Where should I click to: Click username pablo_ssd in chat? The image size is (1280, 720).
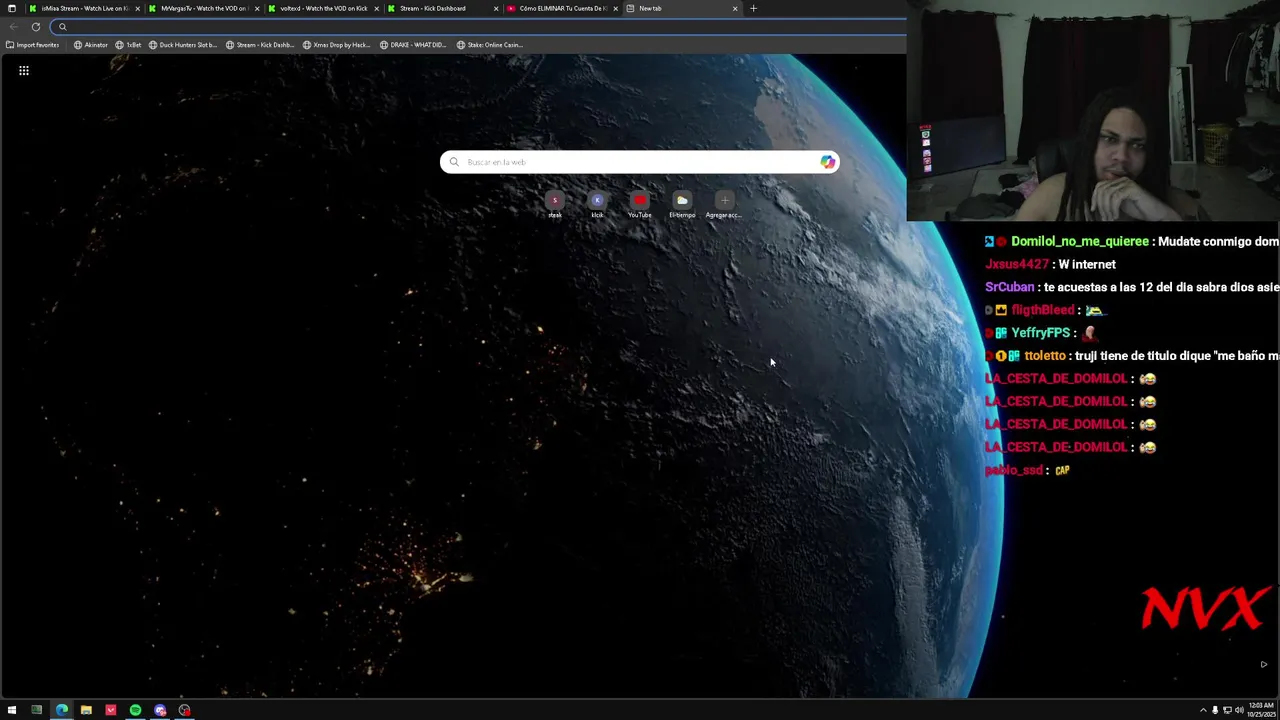(1014, 470)
